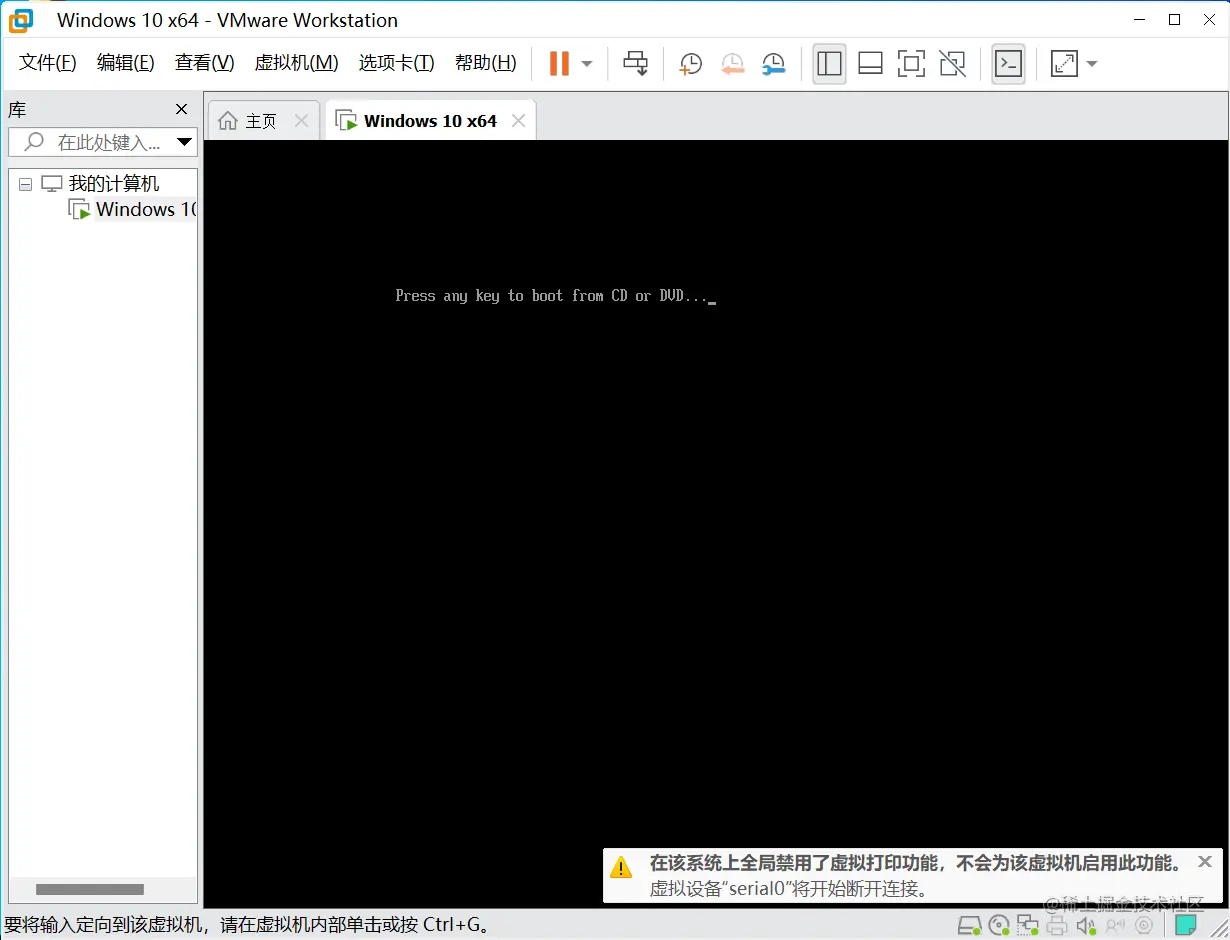This screenshot has width=1230, height=940.
Task: Open the 查看(V) menu
Action: 204,63
